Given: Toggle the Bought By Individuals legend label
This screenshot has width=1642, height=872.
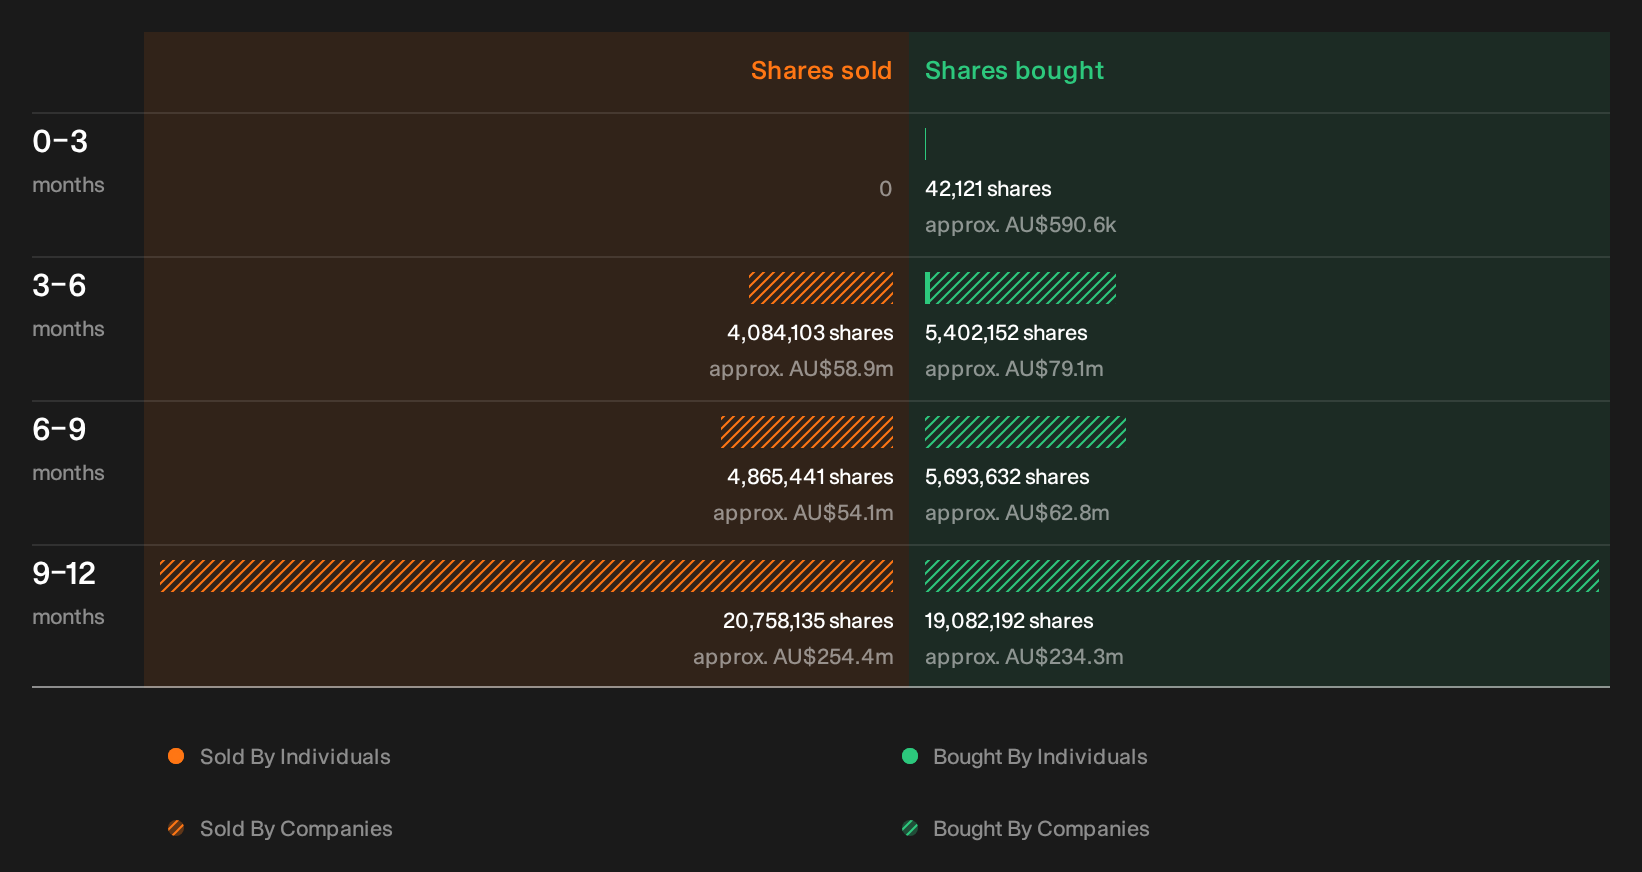Looking at the screenshot, I should pos(1040,757).
